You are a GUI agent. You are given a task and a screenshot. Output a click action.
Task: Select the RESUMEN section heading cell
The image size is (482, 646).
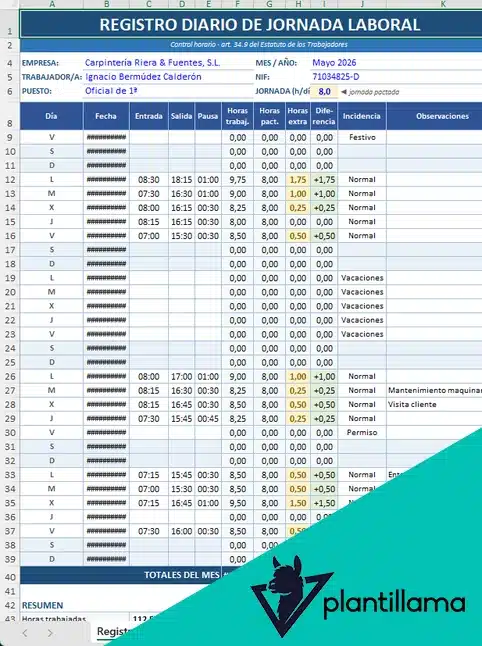[x=42, y=605]
